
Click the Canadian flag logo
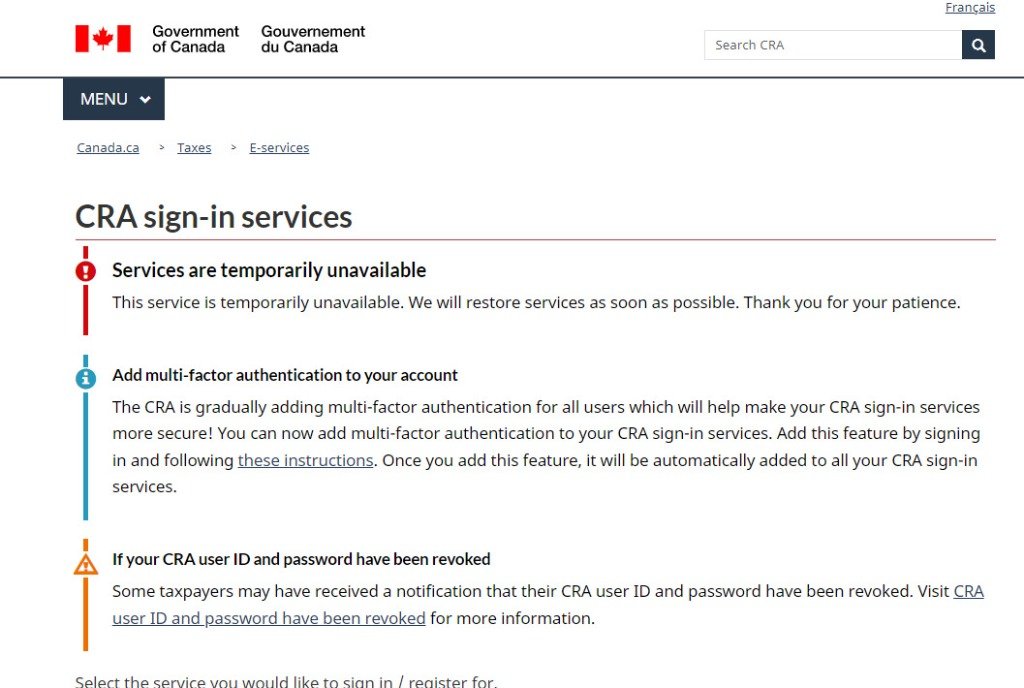[x=103, y=39]
